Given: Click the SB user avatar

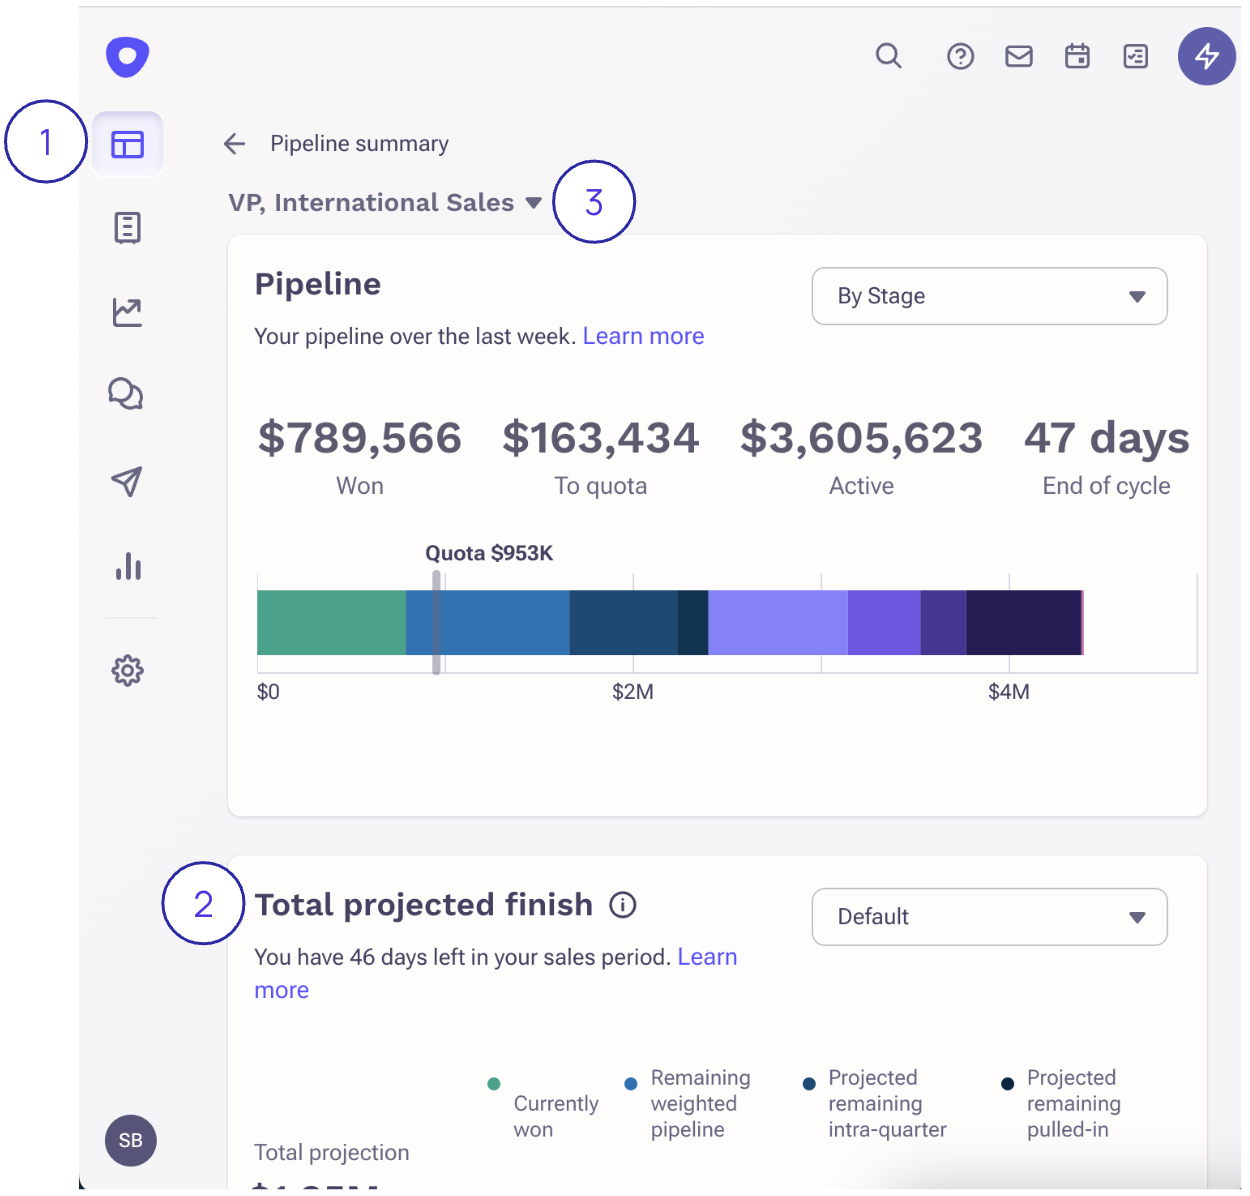Looking at the screenshot, I should (x=131, y=1140).
